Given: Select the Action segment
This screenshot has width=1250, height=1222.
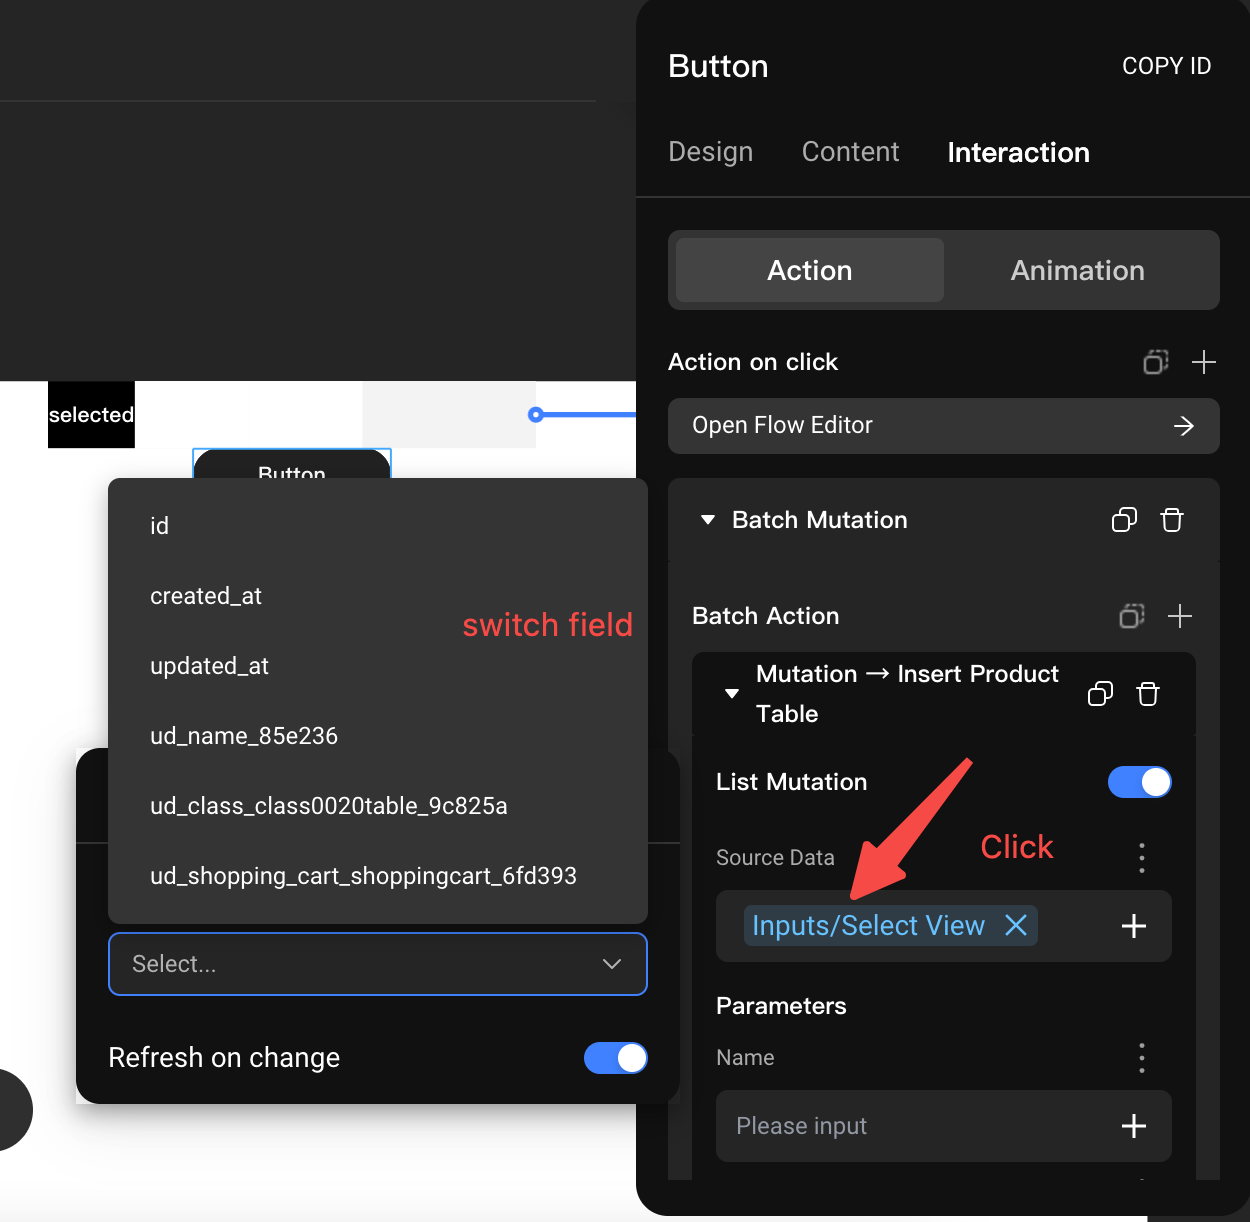Looking at the screenshot, I should click(810, 270).
